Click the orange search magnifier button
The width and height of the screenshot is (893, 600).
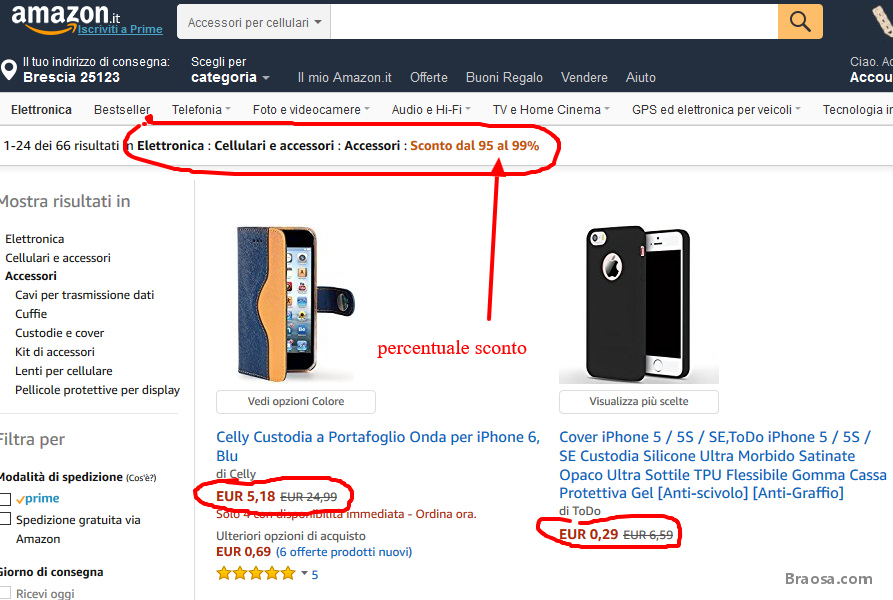pos(800,21)
